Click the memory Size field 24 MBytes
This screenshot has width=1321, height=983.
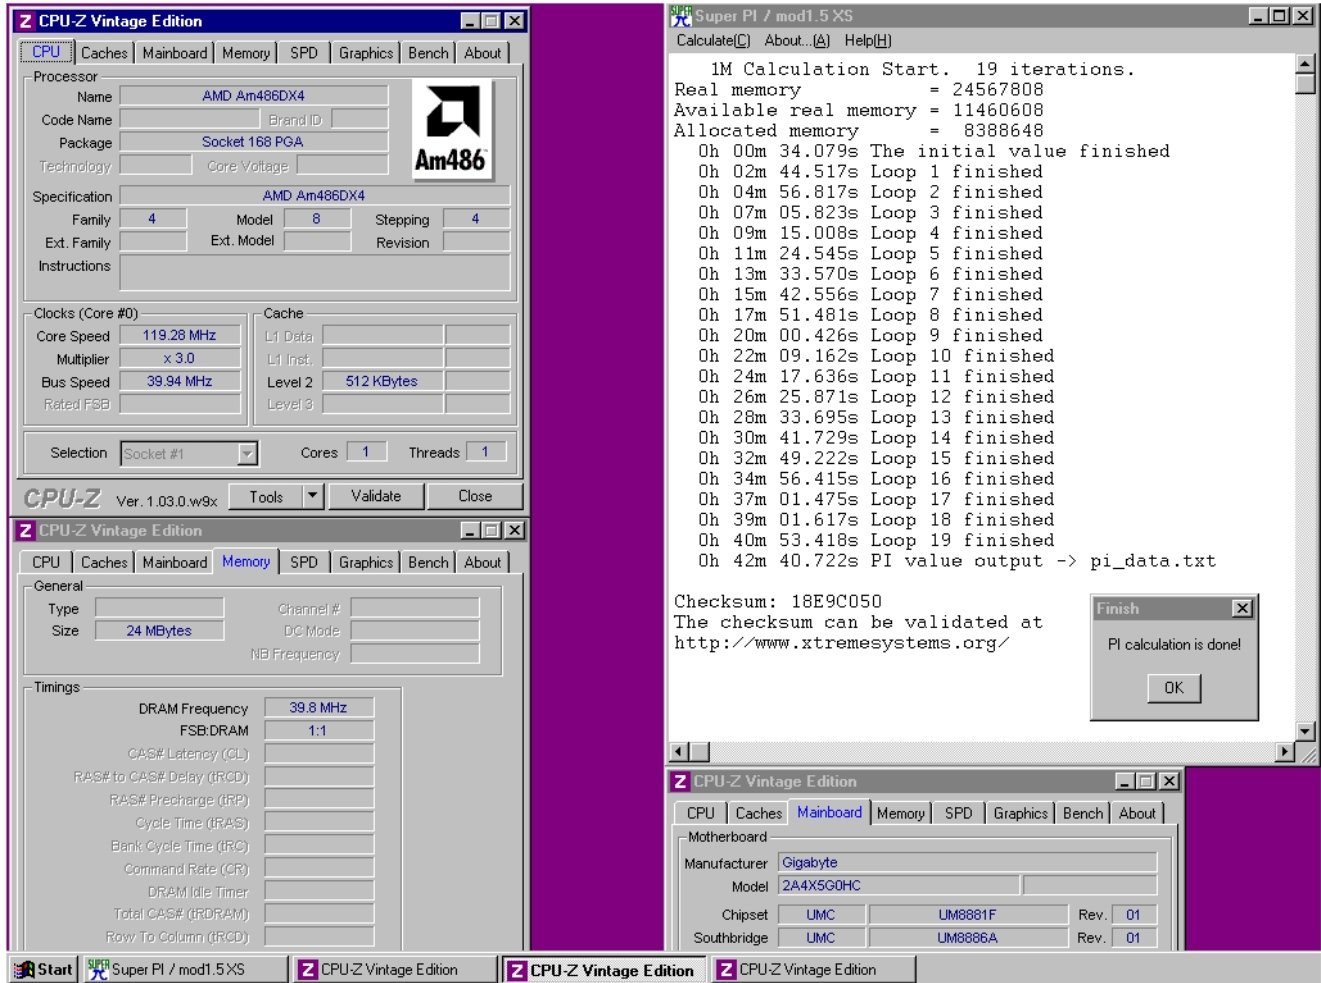click(159, 631)
